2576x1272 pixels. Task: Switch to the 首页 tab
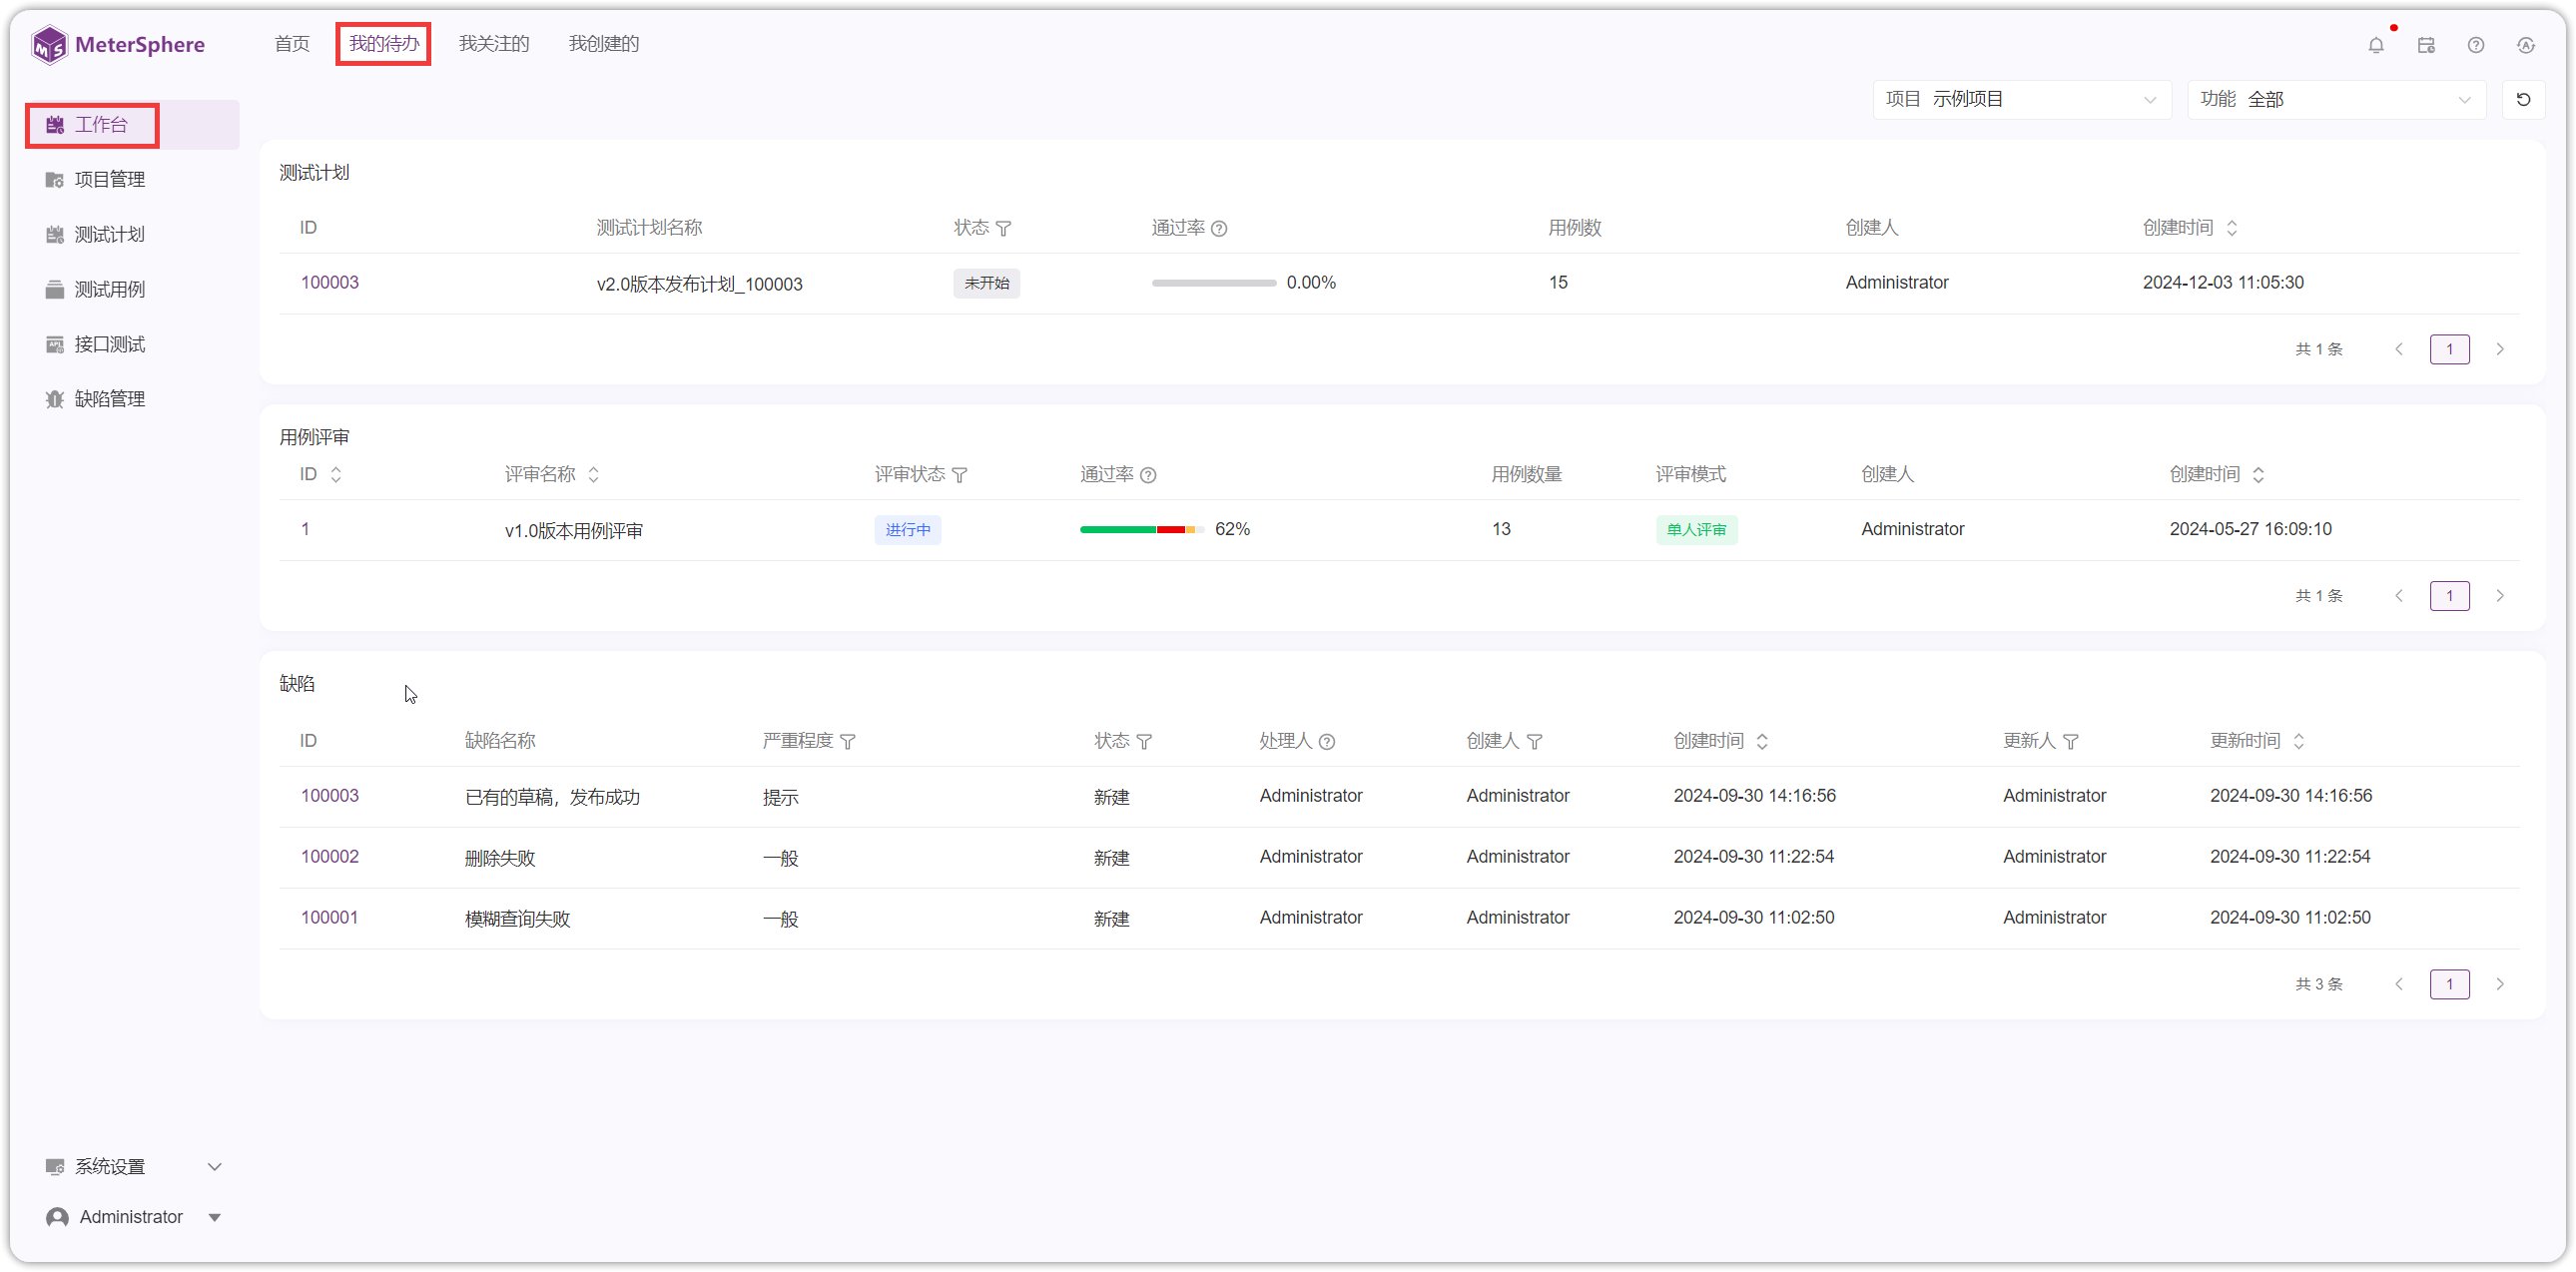(292, 44)
